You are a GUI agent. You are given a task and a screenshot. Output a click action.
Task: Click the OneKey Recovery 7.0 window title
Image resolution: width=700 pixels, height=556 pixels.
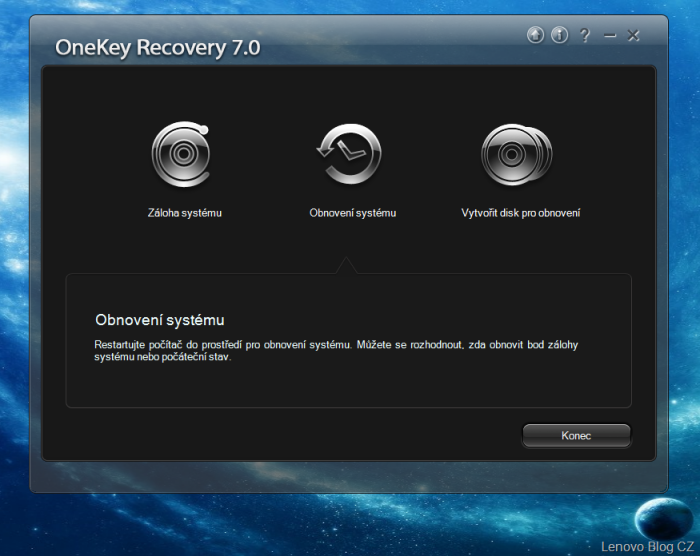tap(158, 46)
